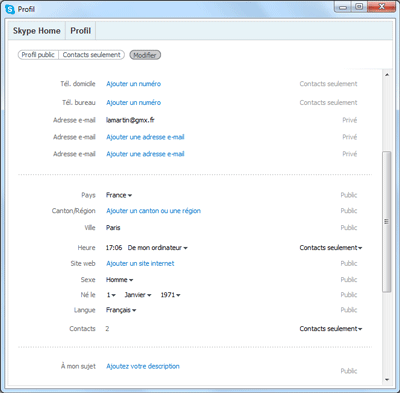Click Privé beside lamartin@gmx.fr
Viewport: 400px width, 393px height.
pos(350,120)
